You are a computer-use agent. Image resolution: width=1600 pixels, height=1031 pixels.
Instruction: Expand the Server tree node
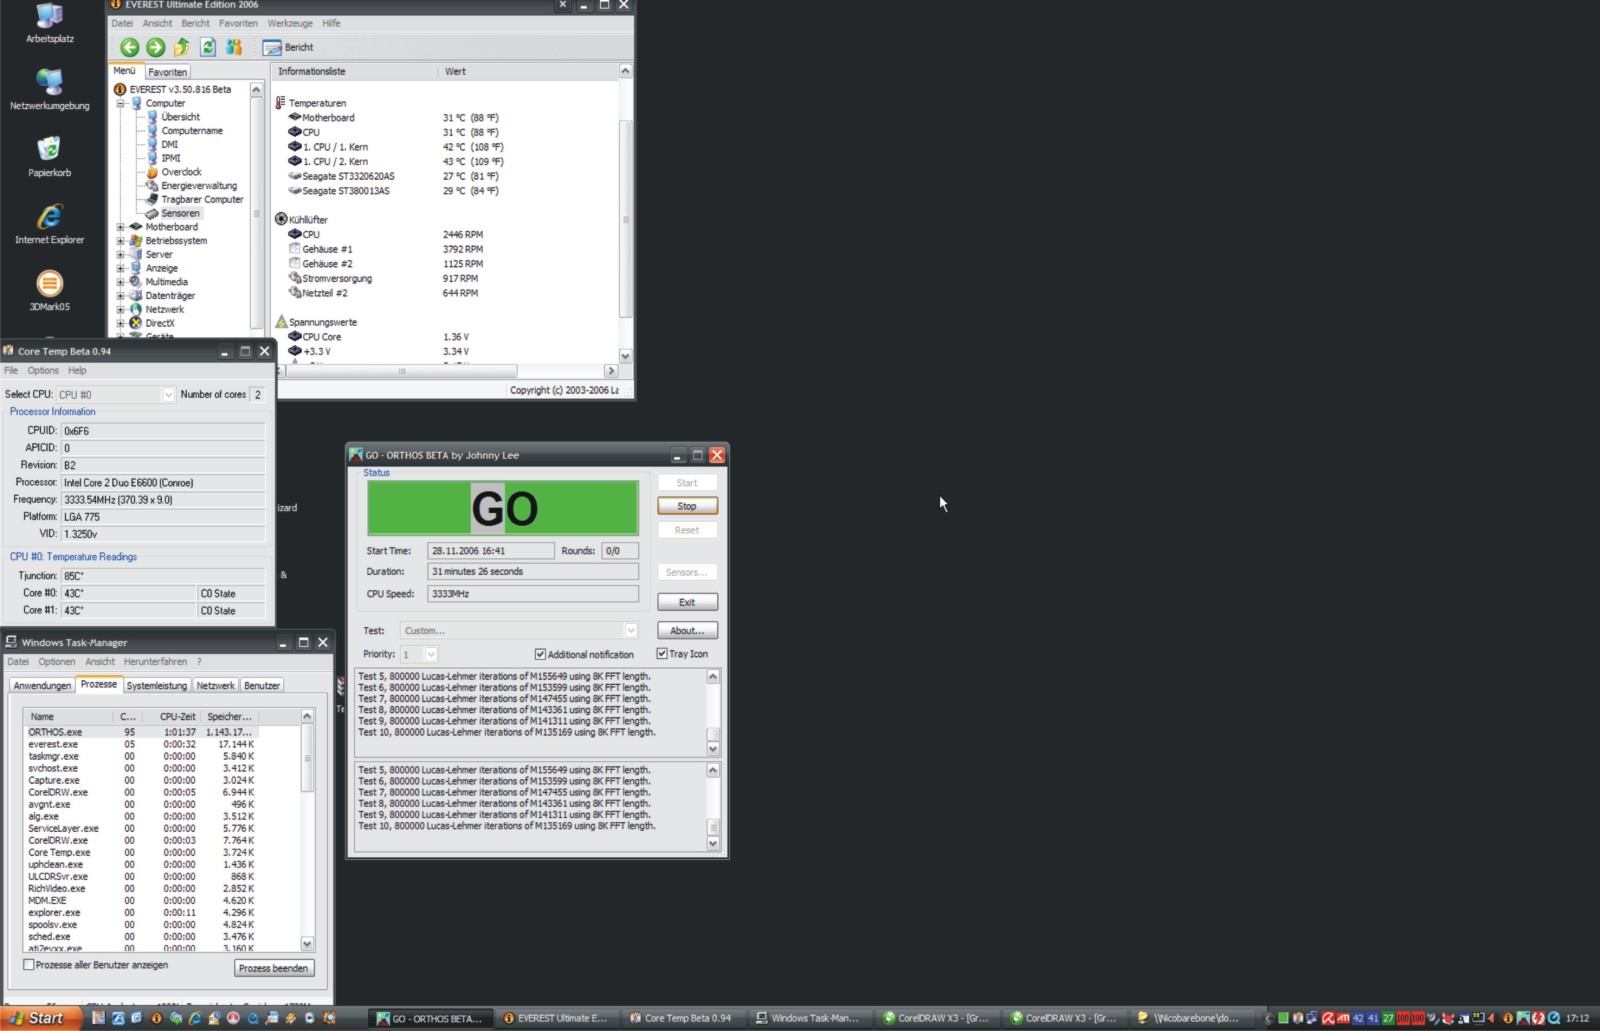pos(121,254)
